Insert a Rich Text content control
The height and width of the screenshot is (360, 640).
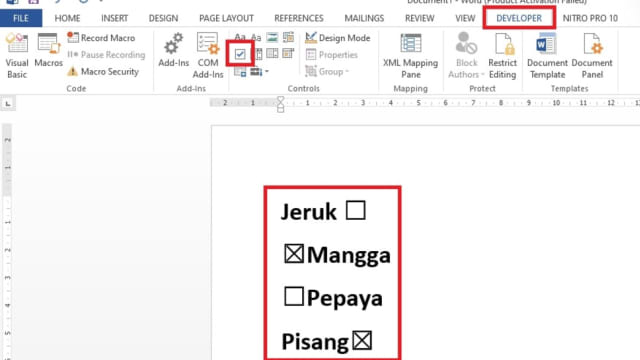[x=240, y=38]
